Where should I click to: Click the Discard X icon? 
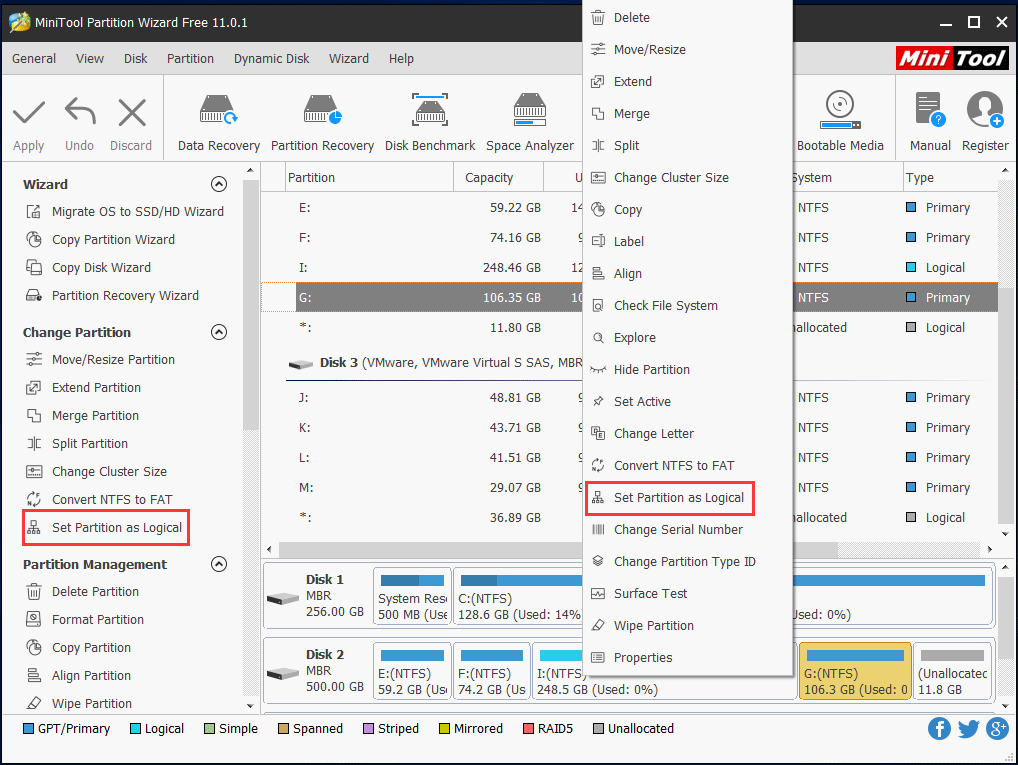coord(132,113)
